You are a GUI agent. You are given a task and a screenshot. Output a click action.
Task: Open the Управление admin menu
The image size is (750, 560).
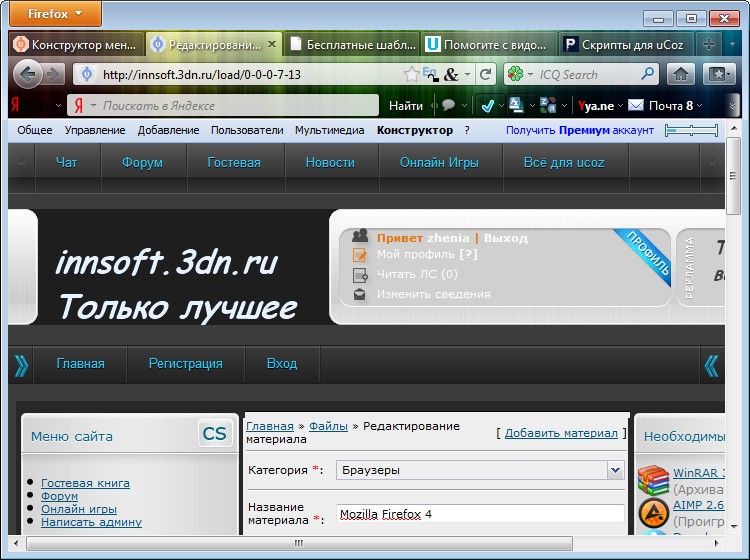tap(95, 130)
